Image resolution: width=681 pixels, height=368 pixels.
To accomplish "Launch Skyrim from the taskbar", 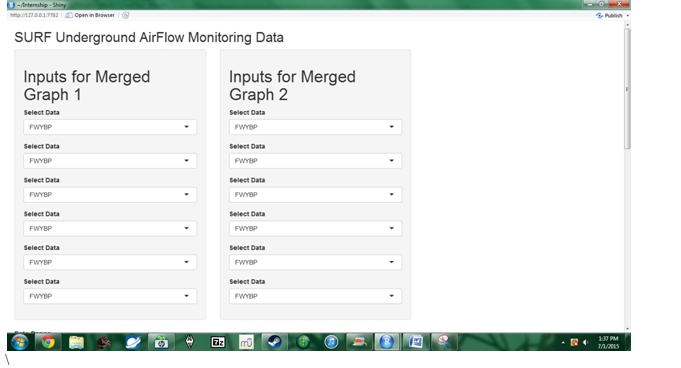I will coord(190,342).
